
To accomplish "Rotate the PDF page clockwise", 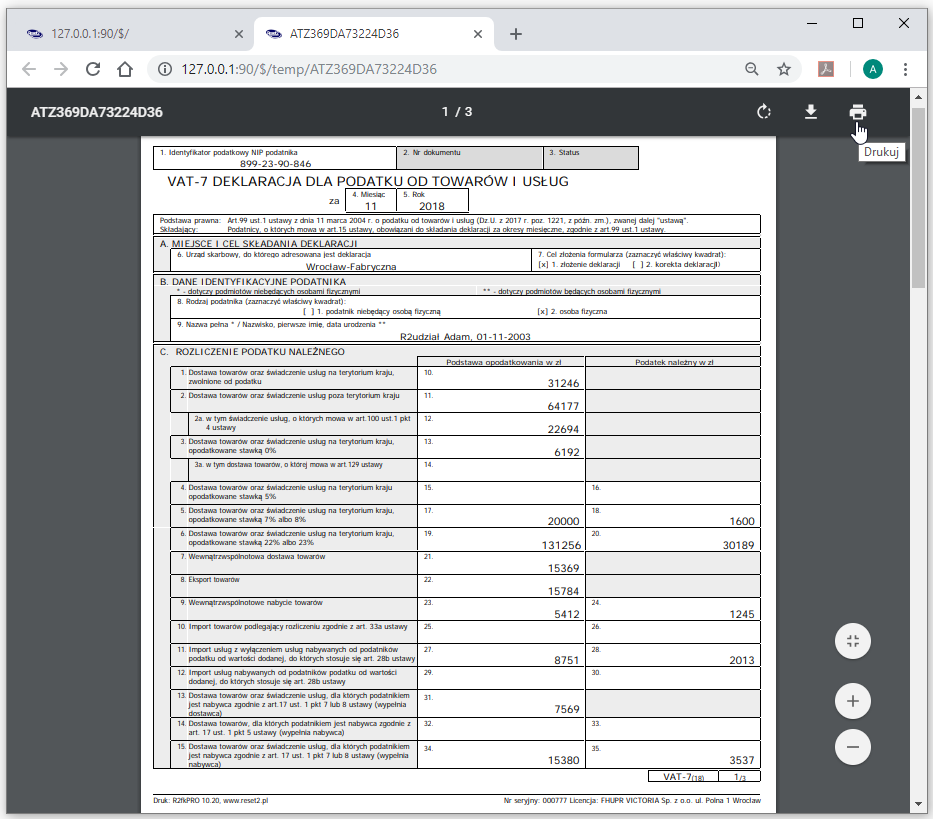I will (x=764, y=112).
